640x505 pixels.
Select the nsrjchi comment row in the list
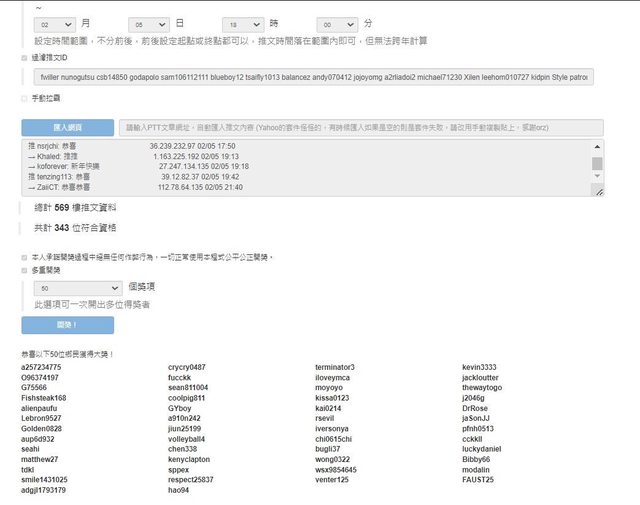(x=150, y=146)
